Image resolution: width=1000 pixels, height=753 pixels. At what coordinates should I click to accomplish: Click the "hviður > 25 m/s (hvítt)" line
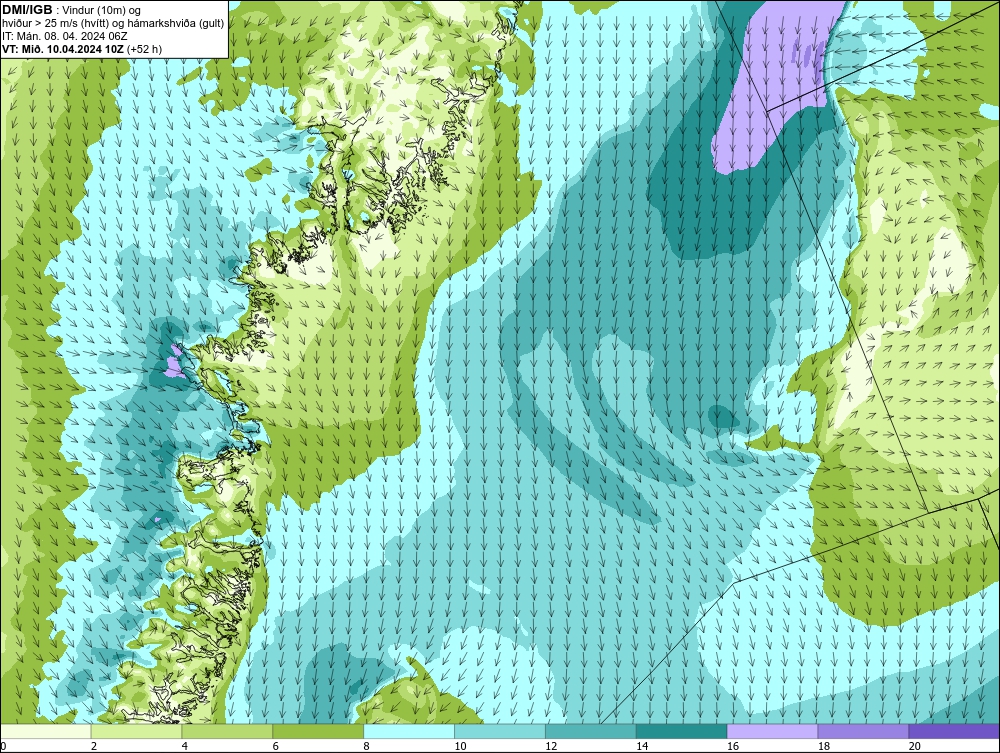click(55, 24)
